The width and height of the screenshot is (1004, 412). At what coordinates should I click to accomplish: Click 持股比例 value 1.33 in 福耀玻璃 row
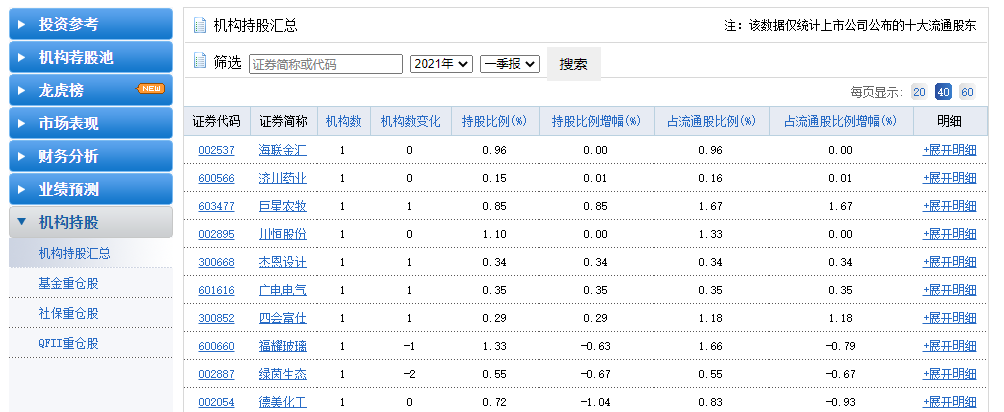tap(494, 347)
